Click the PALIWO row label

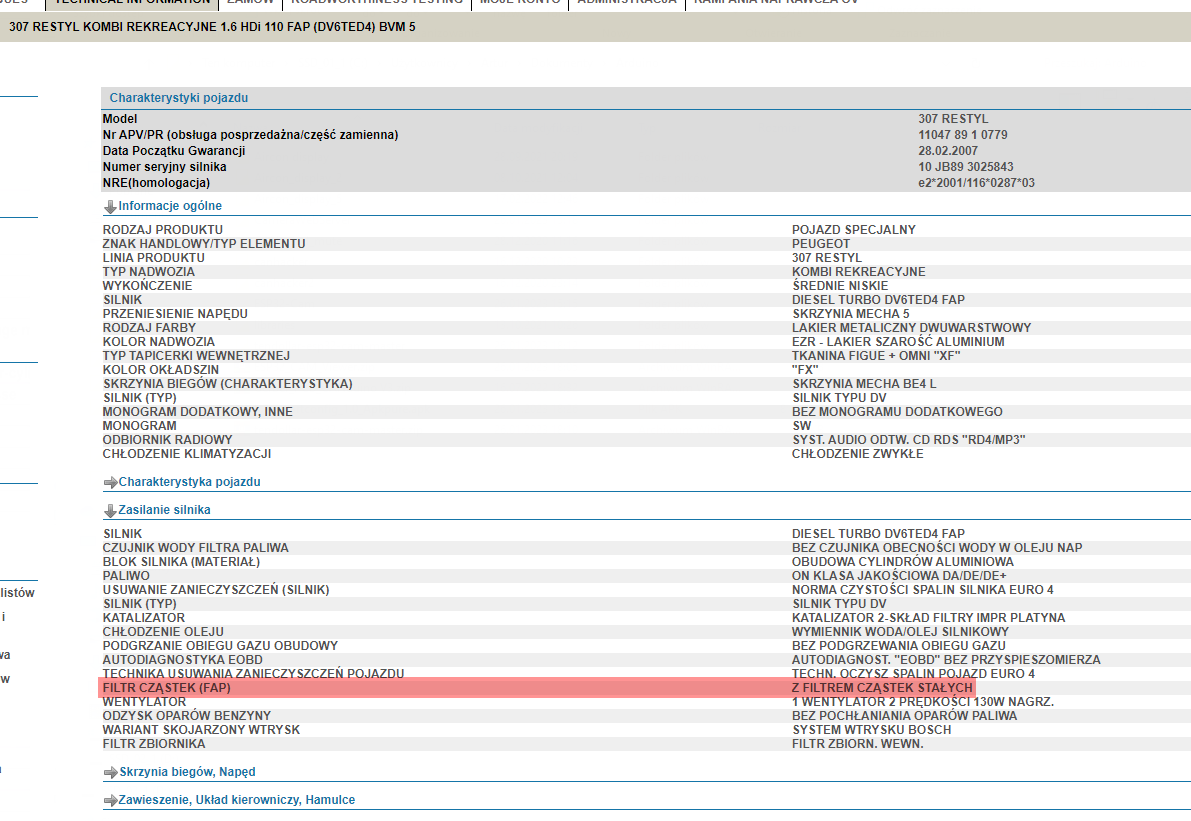pyautogui.click(x=126, y=576)
